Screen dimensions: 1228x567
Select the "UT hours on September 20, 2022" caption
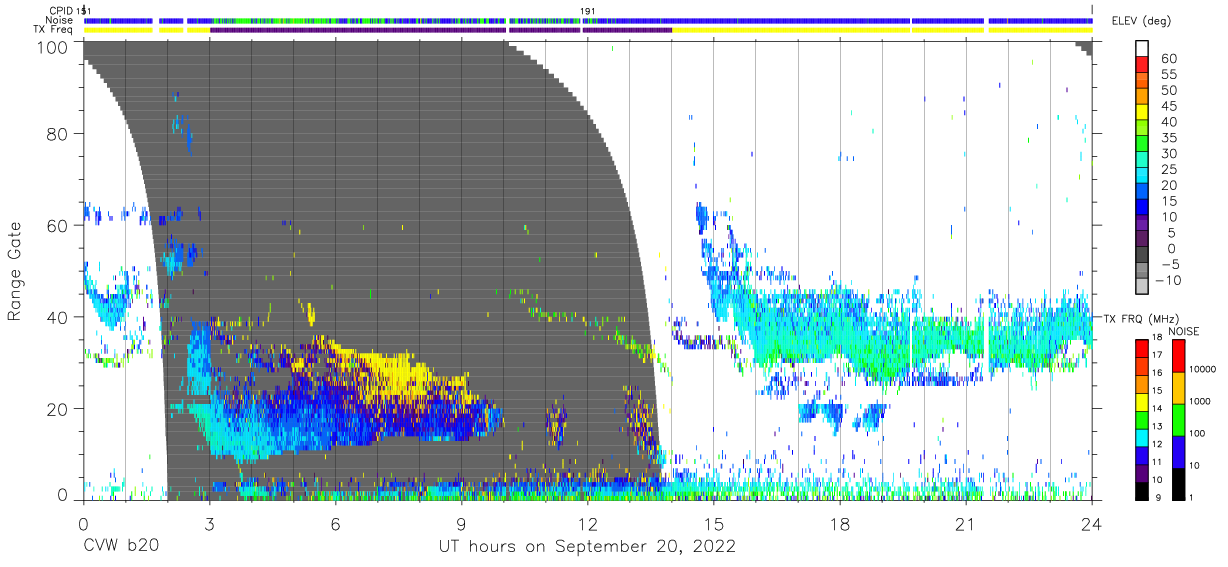tap(587, 547)
